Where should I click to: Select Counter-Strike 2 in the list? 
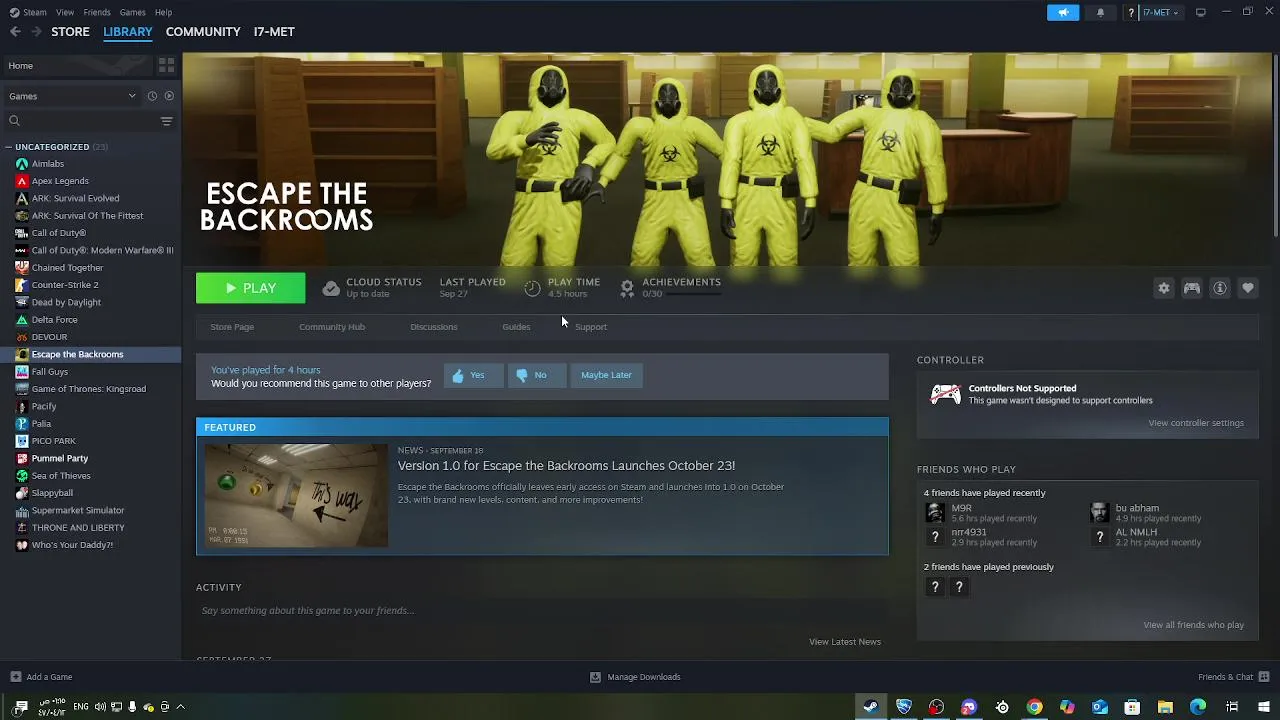(x=65, y=285)
